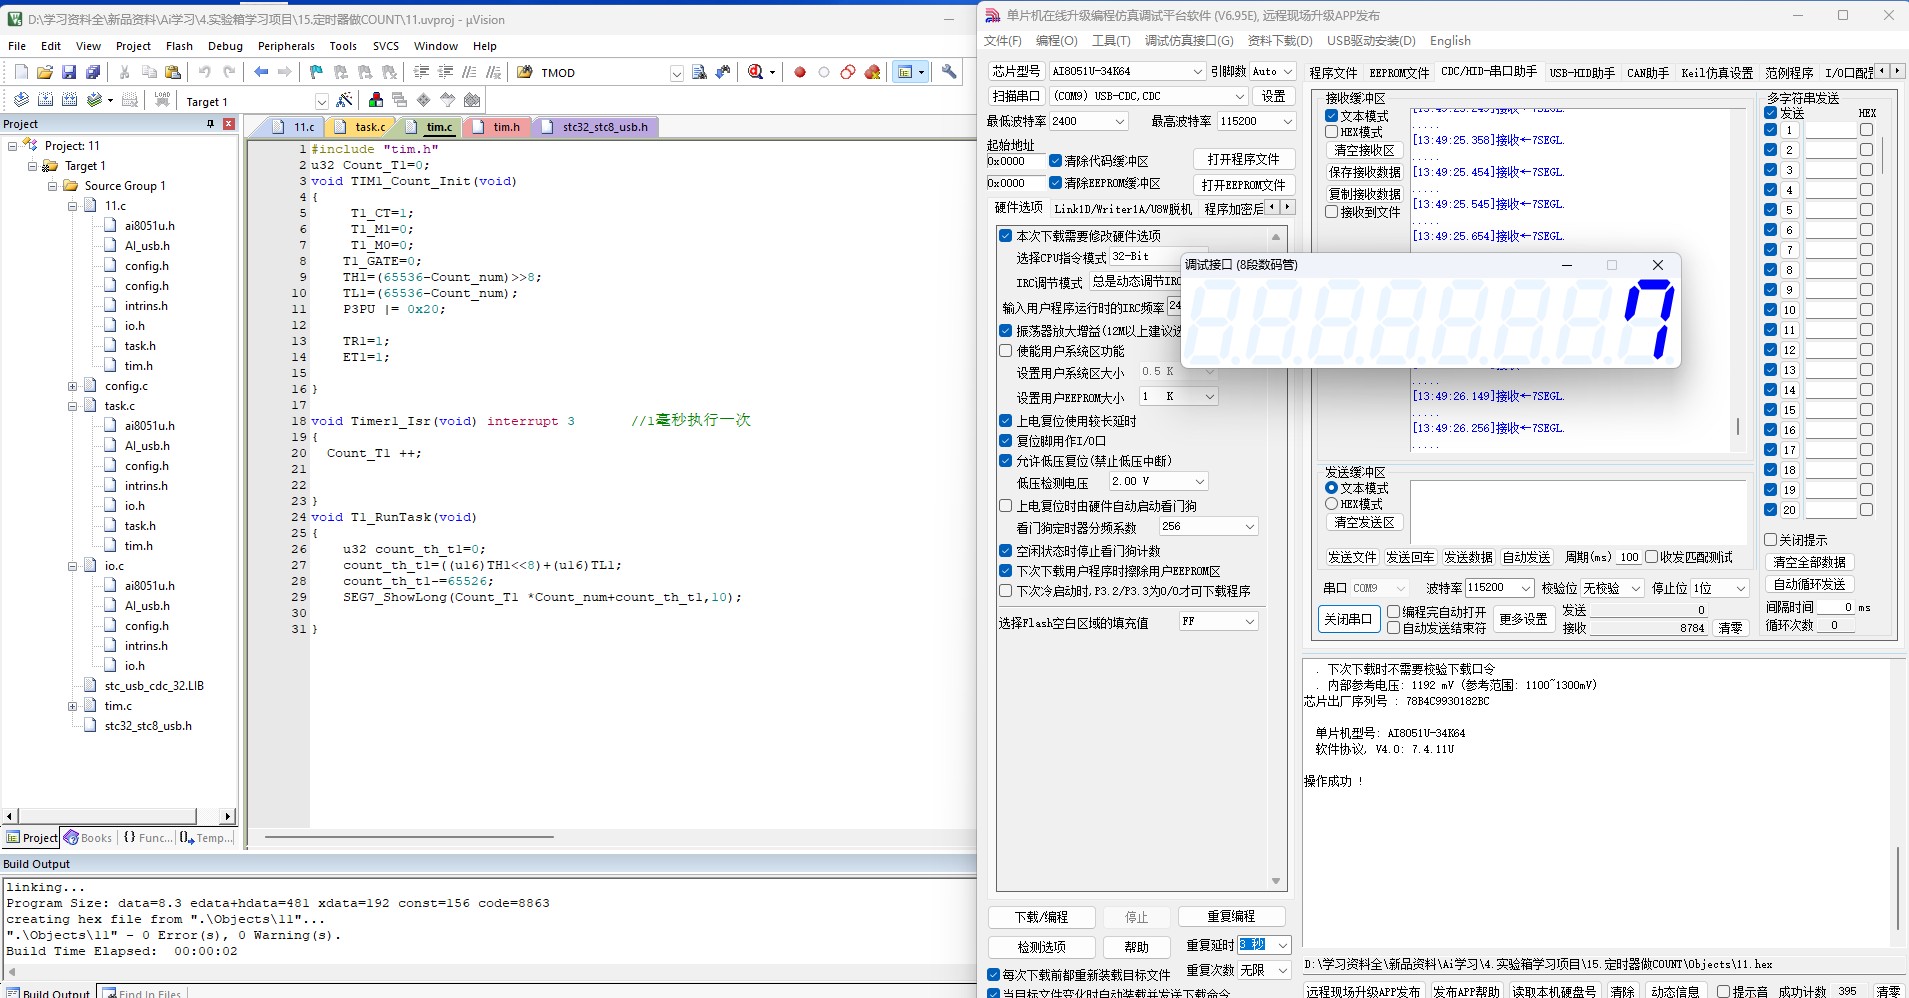Collapse the task.c tree node
This screenshot has height=998, width=1909.
tap(73, 406)
